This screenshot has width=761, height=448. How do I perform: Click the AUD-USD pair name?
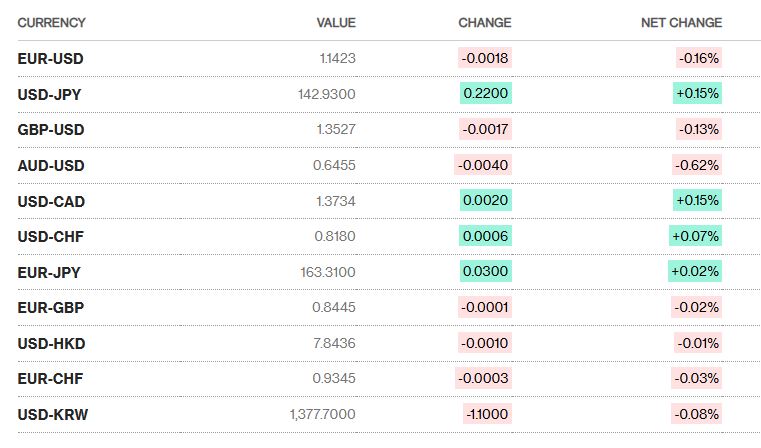click(x=51, y=165)
